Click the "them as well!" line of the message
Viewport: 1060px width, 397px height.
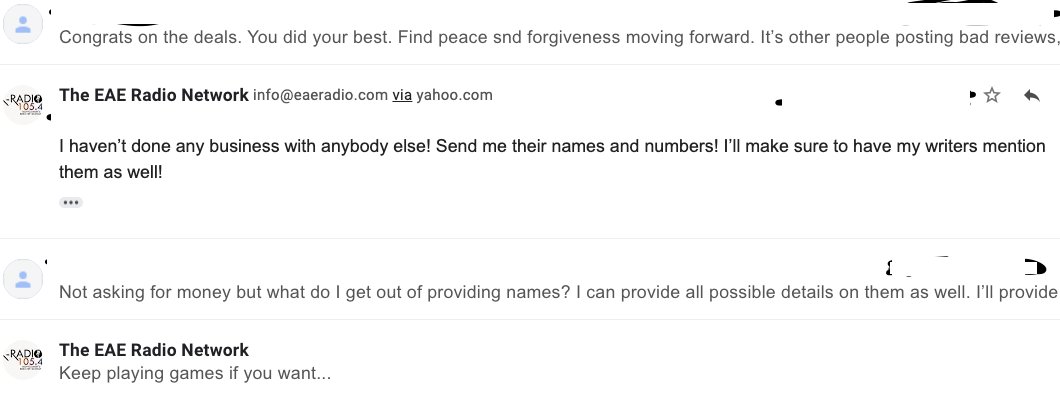(111, 172)
